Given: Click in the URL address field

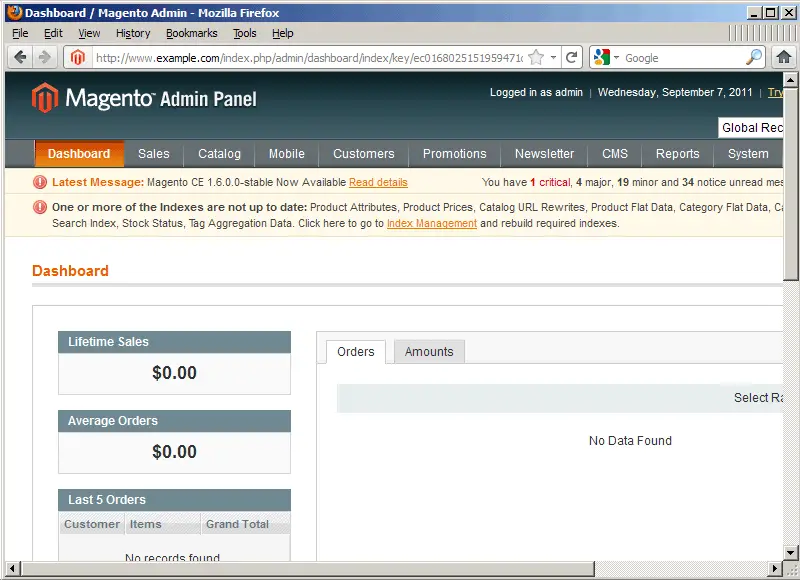Looking at the screenshot, I should tap(309, 58).
